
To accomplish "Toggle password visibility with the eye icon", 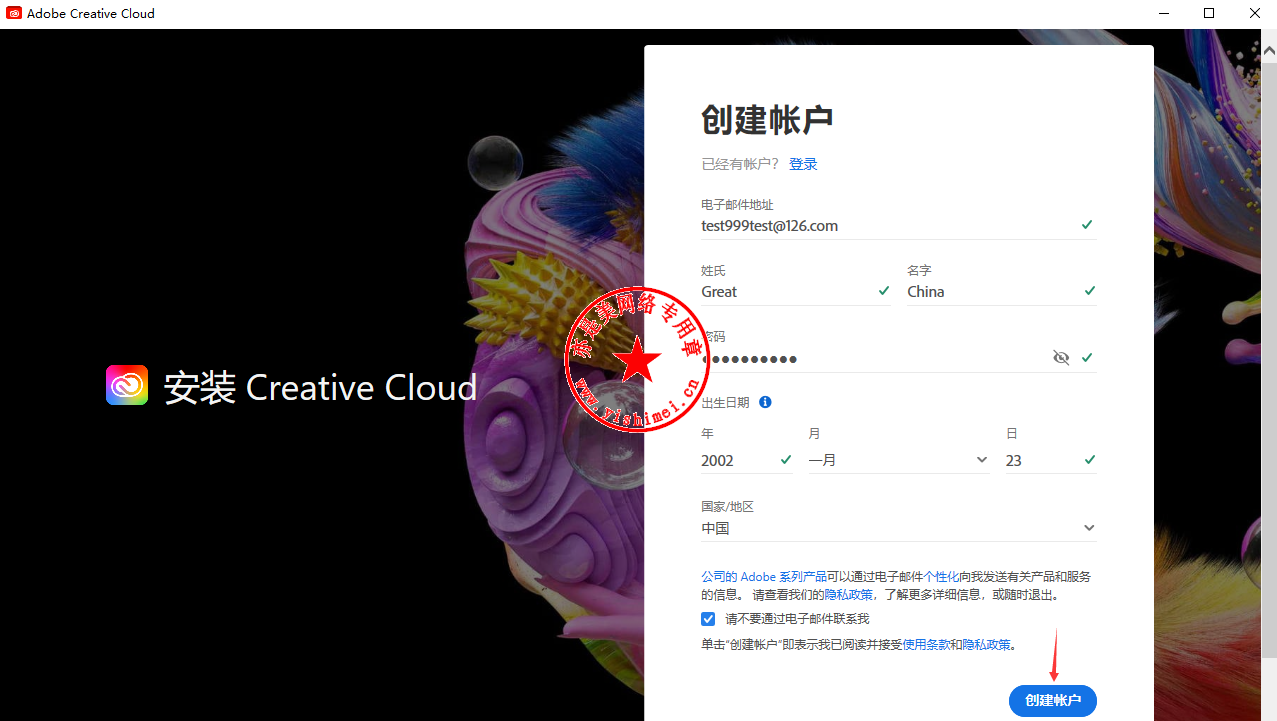I will point(1061,358).
